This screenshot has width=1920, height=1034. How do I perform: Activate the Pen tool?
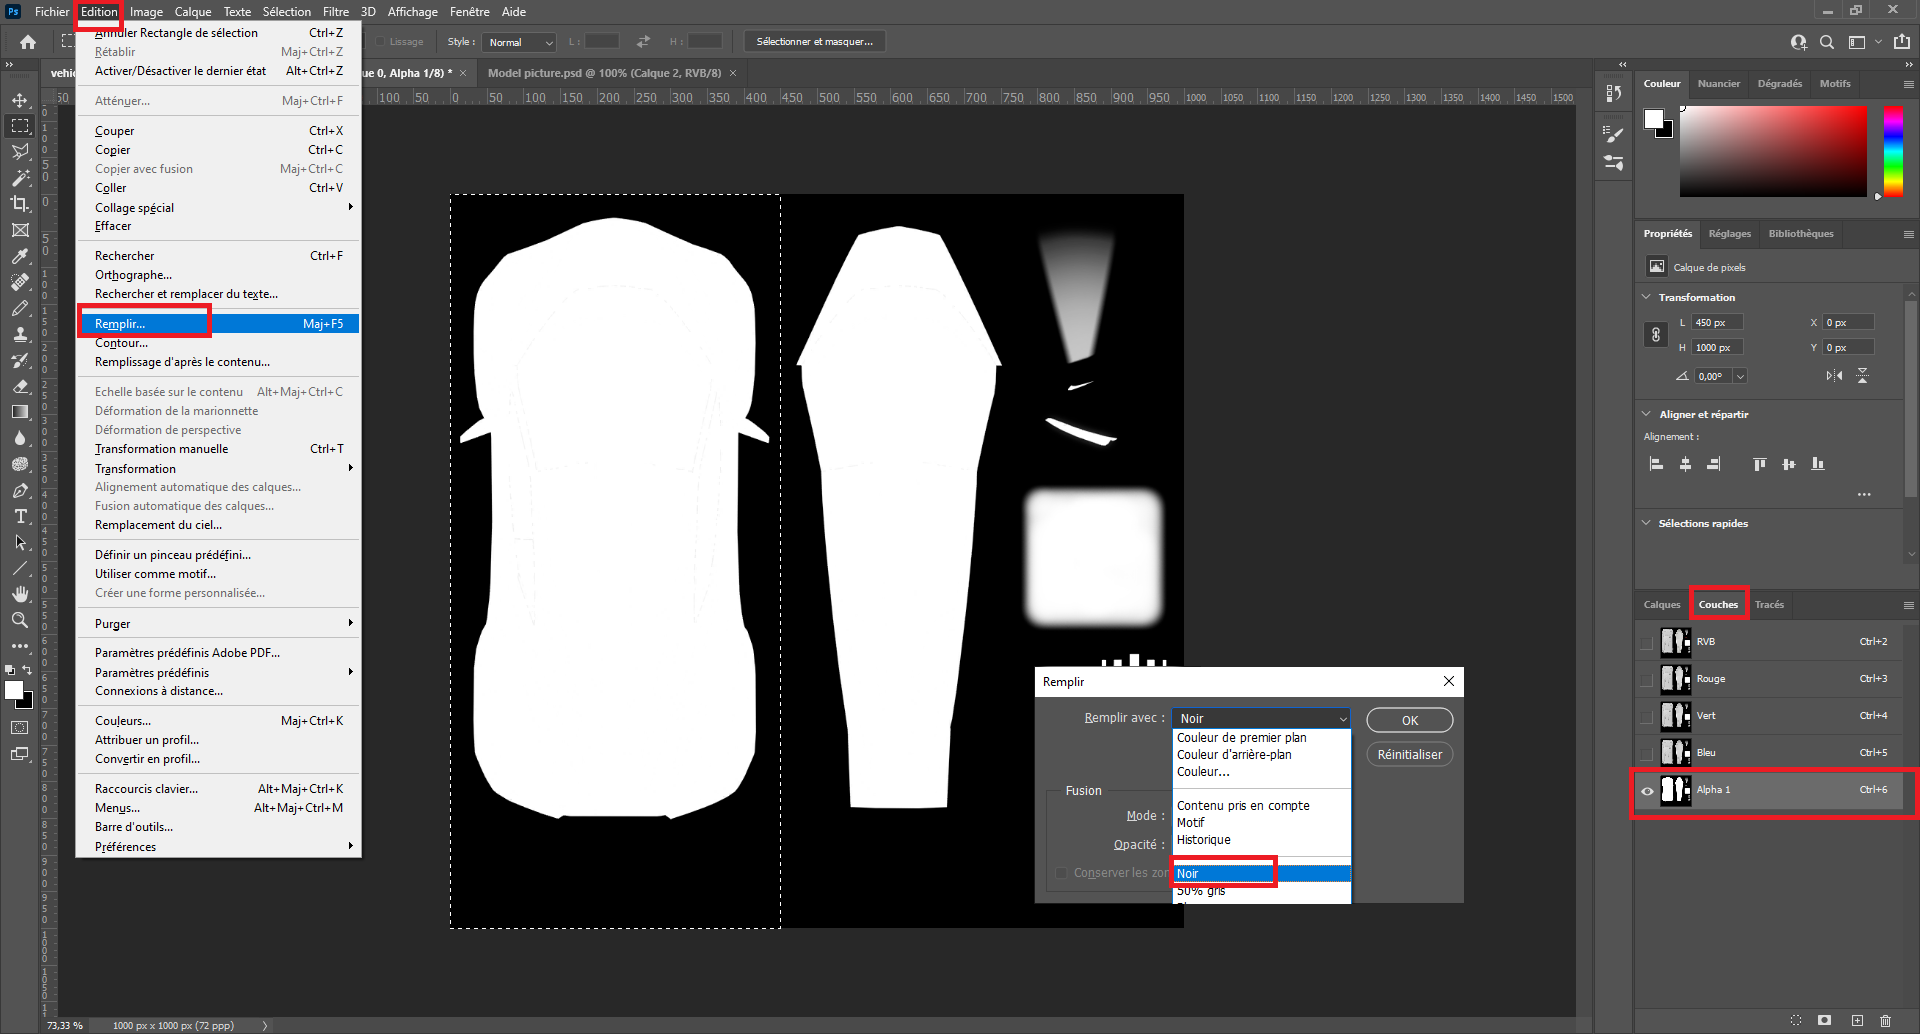pos(20,490)
